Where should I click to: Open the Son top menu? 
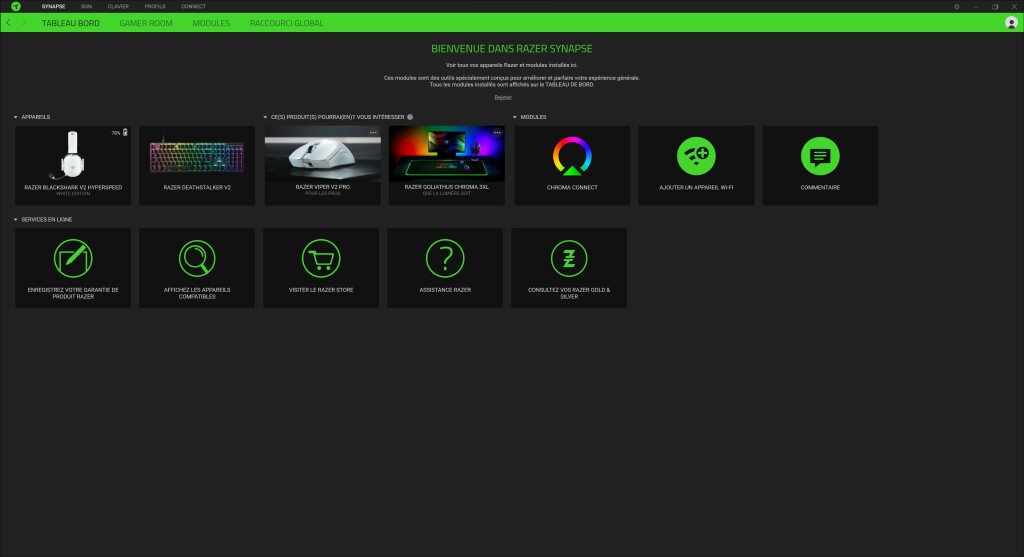click(86, 7)
